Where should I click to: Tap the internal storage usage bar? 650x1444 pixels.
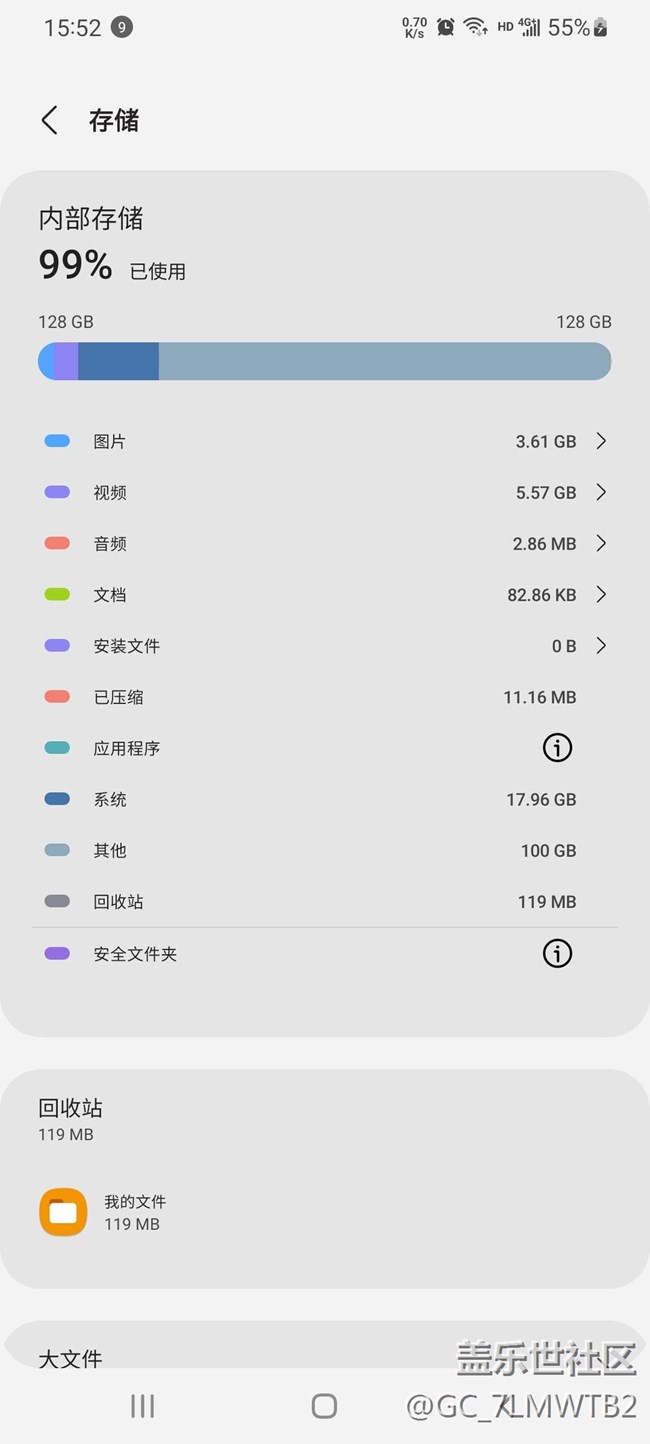[x=324, y=361]
